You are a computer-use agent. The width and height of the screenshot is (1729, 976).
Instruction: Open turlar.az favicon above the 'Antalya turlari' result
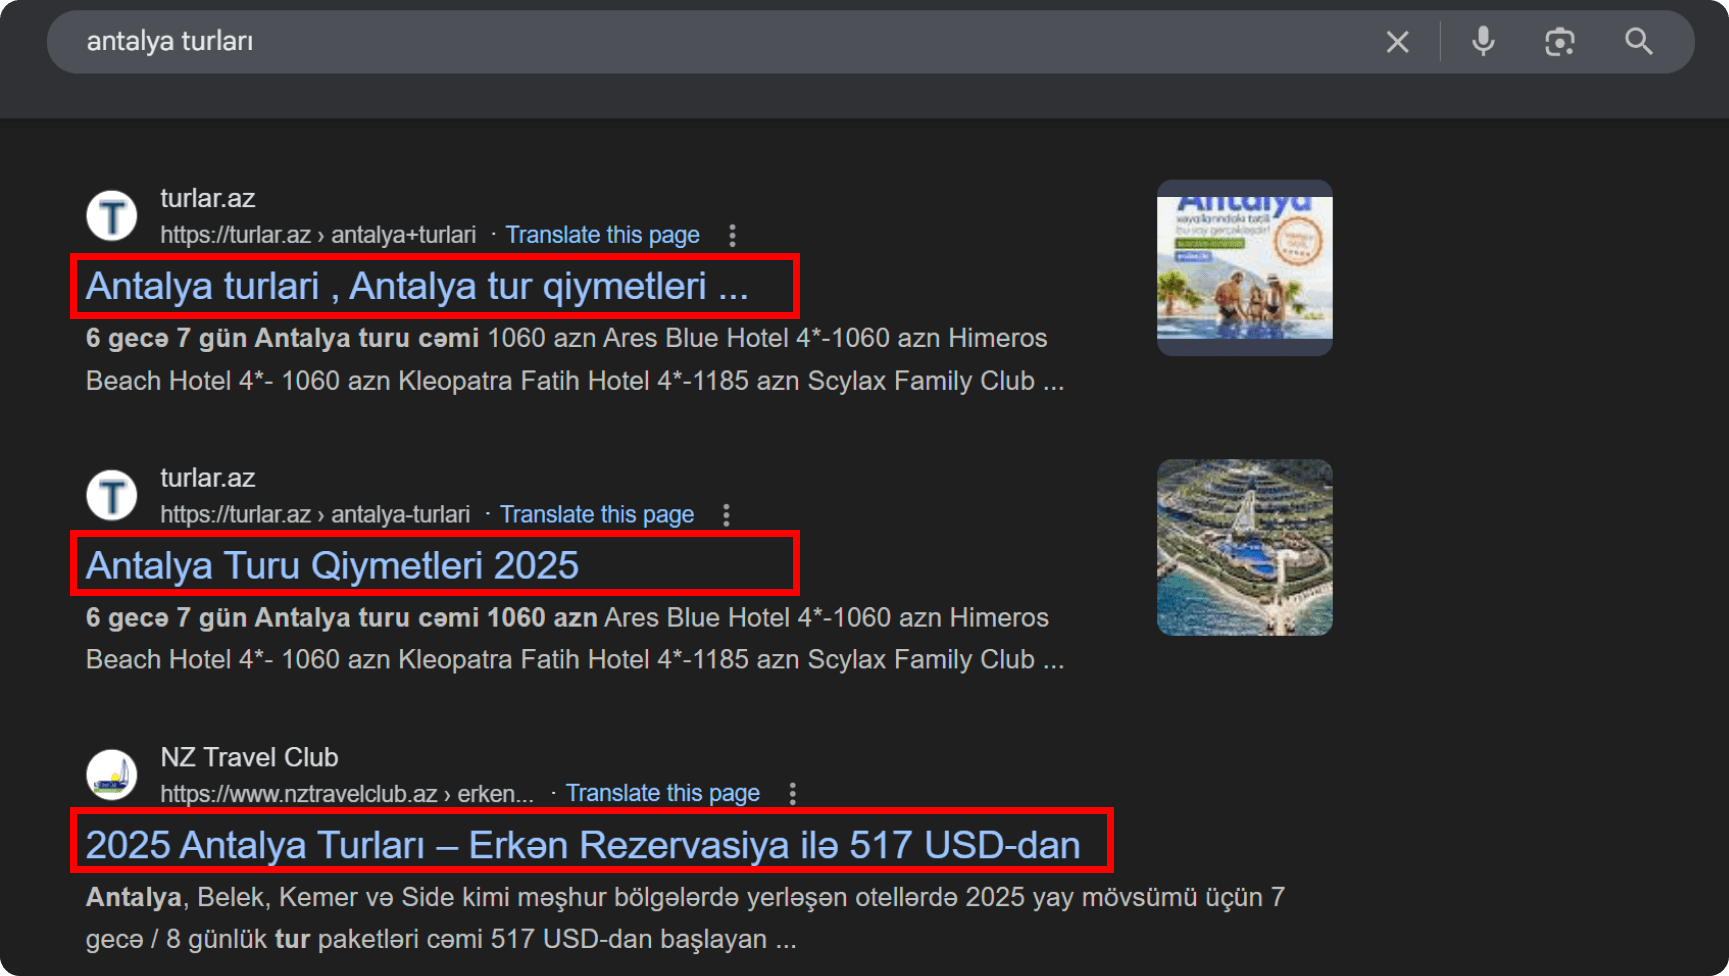pyautogui.click(x=111, y=216)
